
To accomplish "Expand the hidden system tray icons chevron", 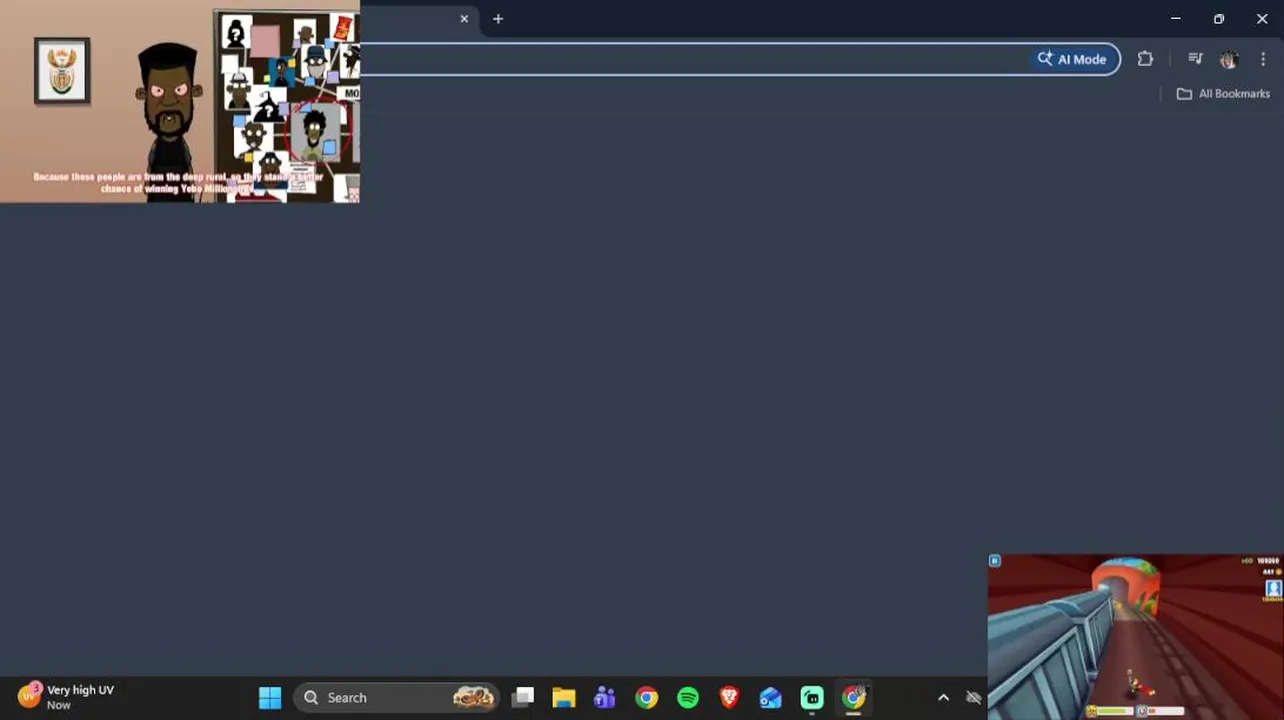I will pos(943,698).
